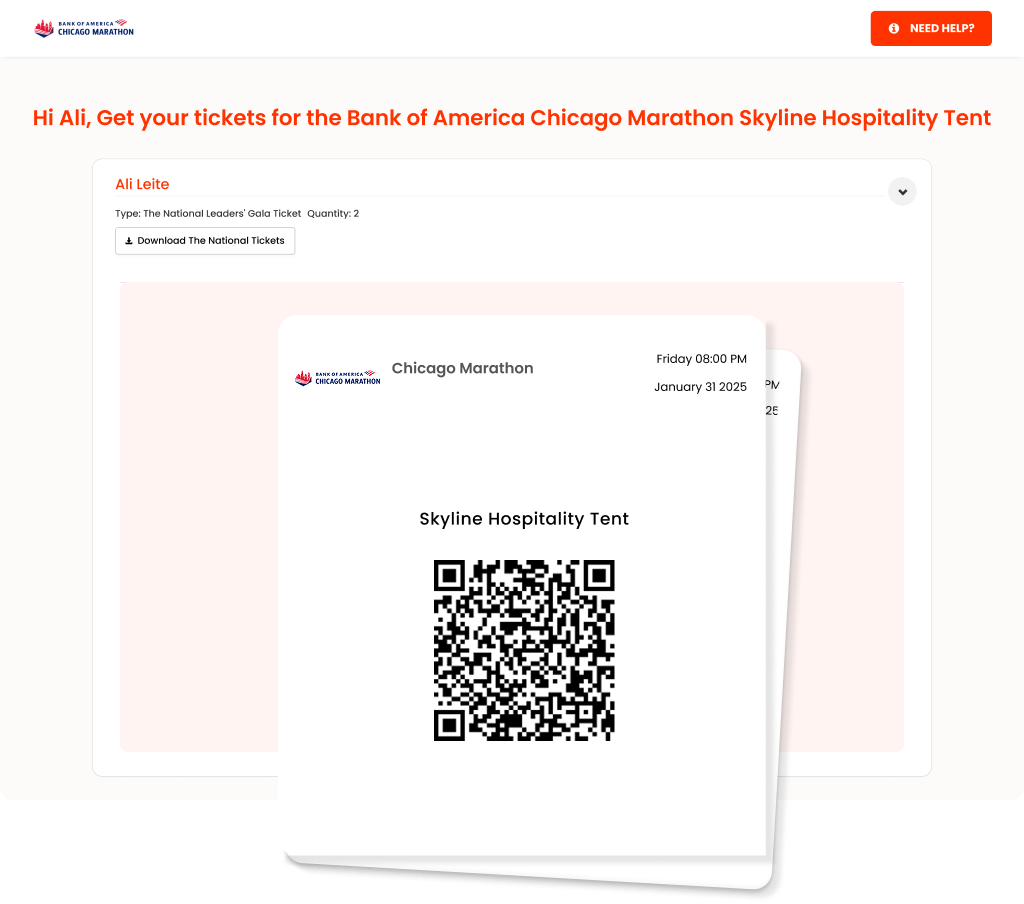The image size is (1024, 904).
Task: Click the Chicago Marathon logo on ticket
Action: 338,378
